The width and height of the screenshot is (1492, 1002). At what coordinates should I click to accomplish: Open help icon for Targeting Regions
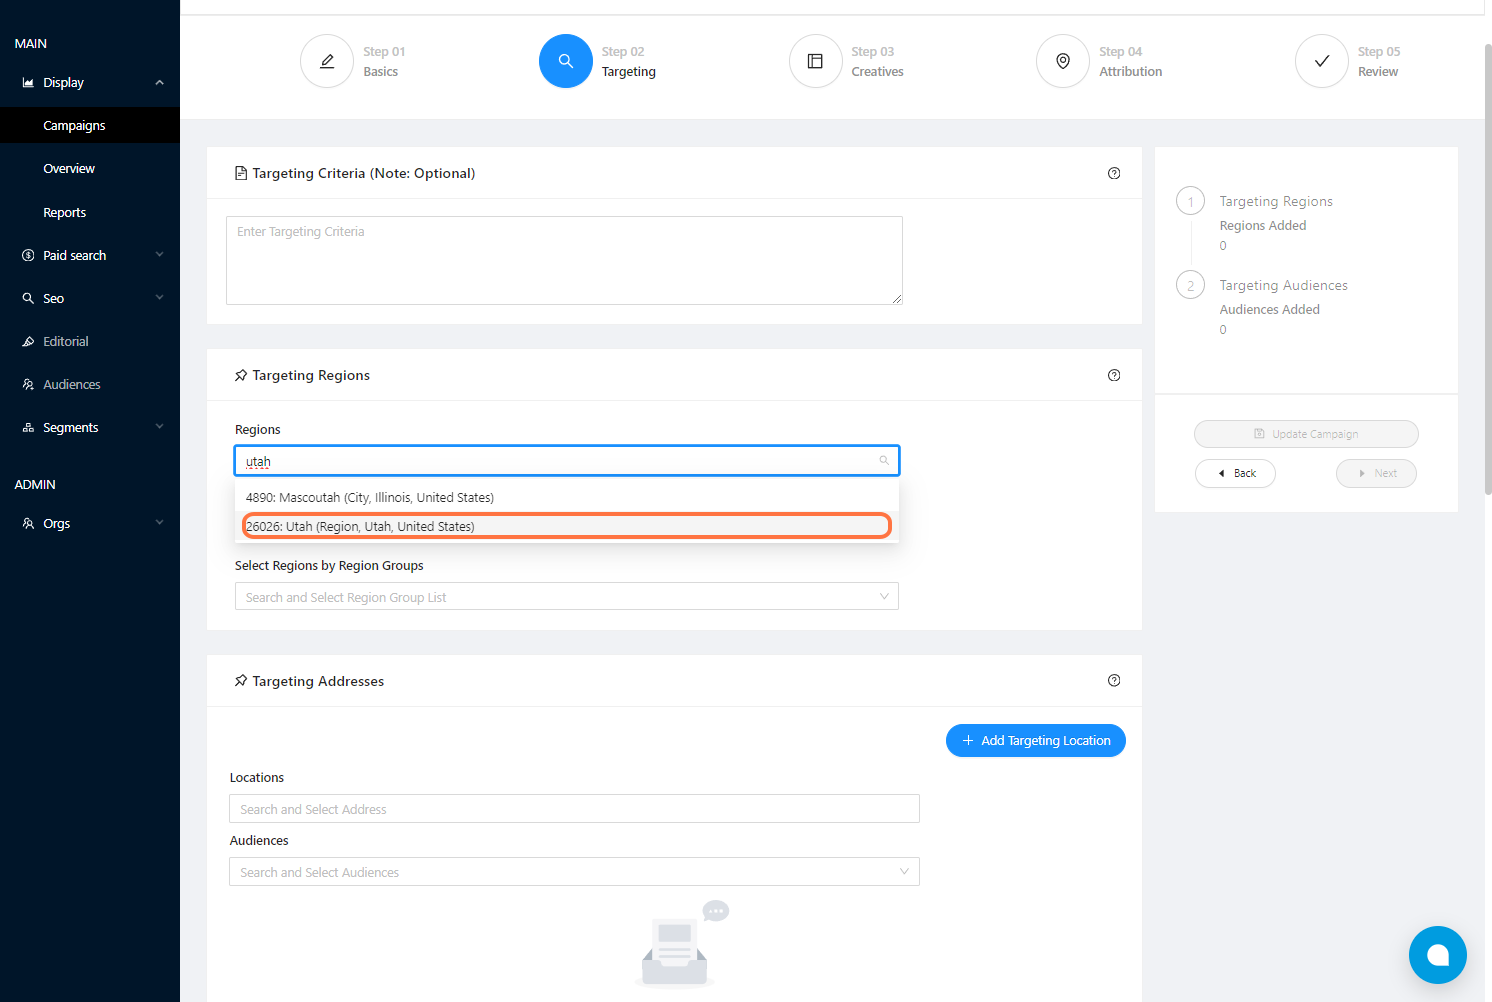pyautogui.click(x=1114, y=375)
